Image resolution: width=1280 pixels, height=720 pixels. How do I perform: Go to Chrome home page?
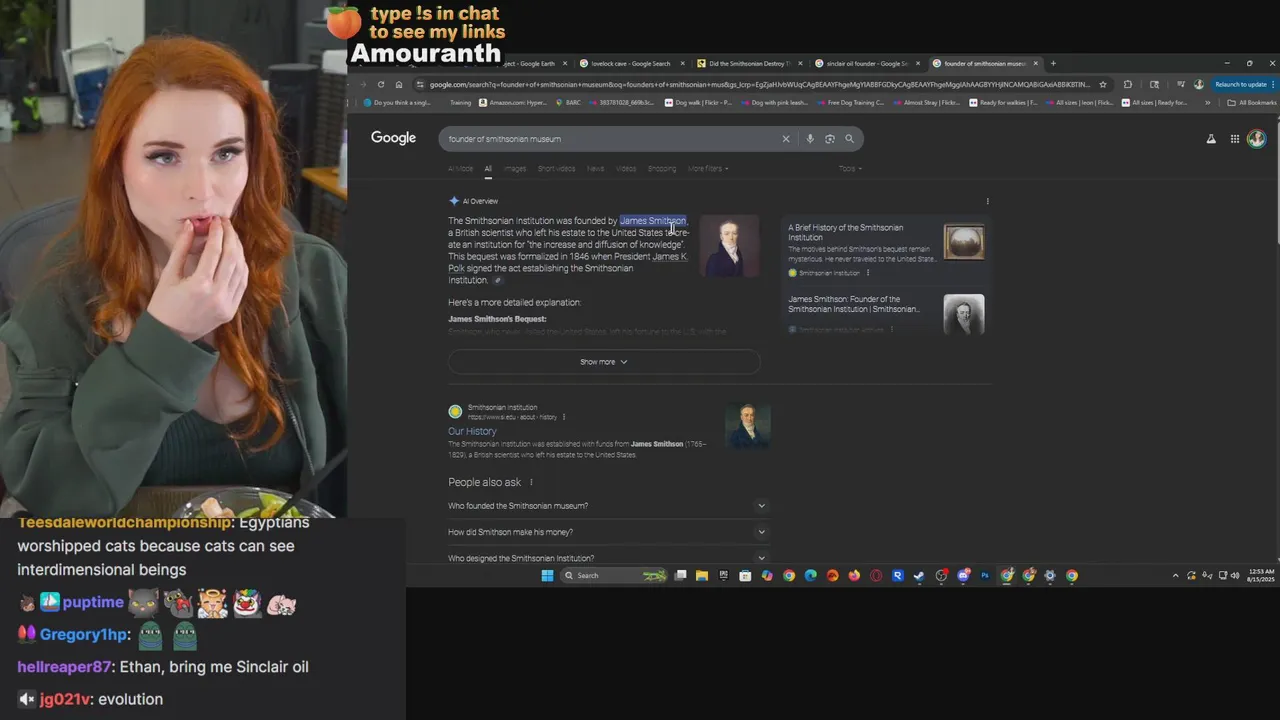(x=399, y=84)
